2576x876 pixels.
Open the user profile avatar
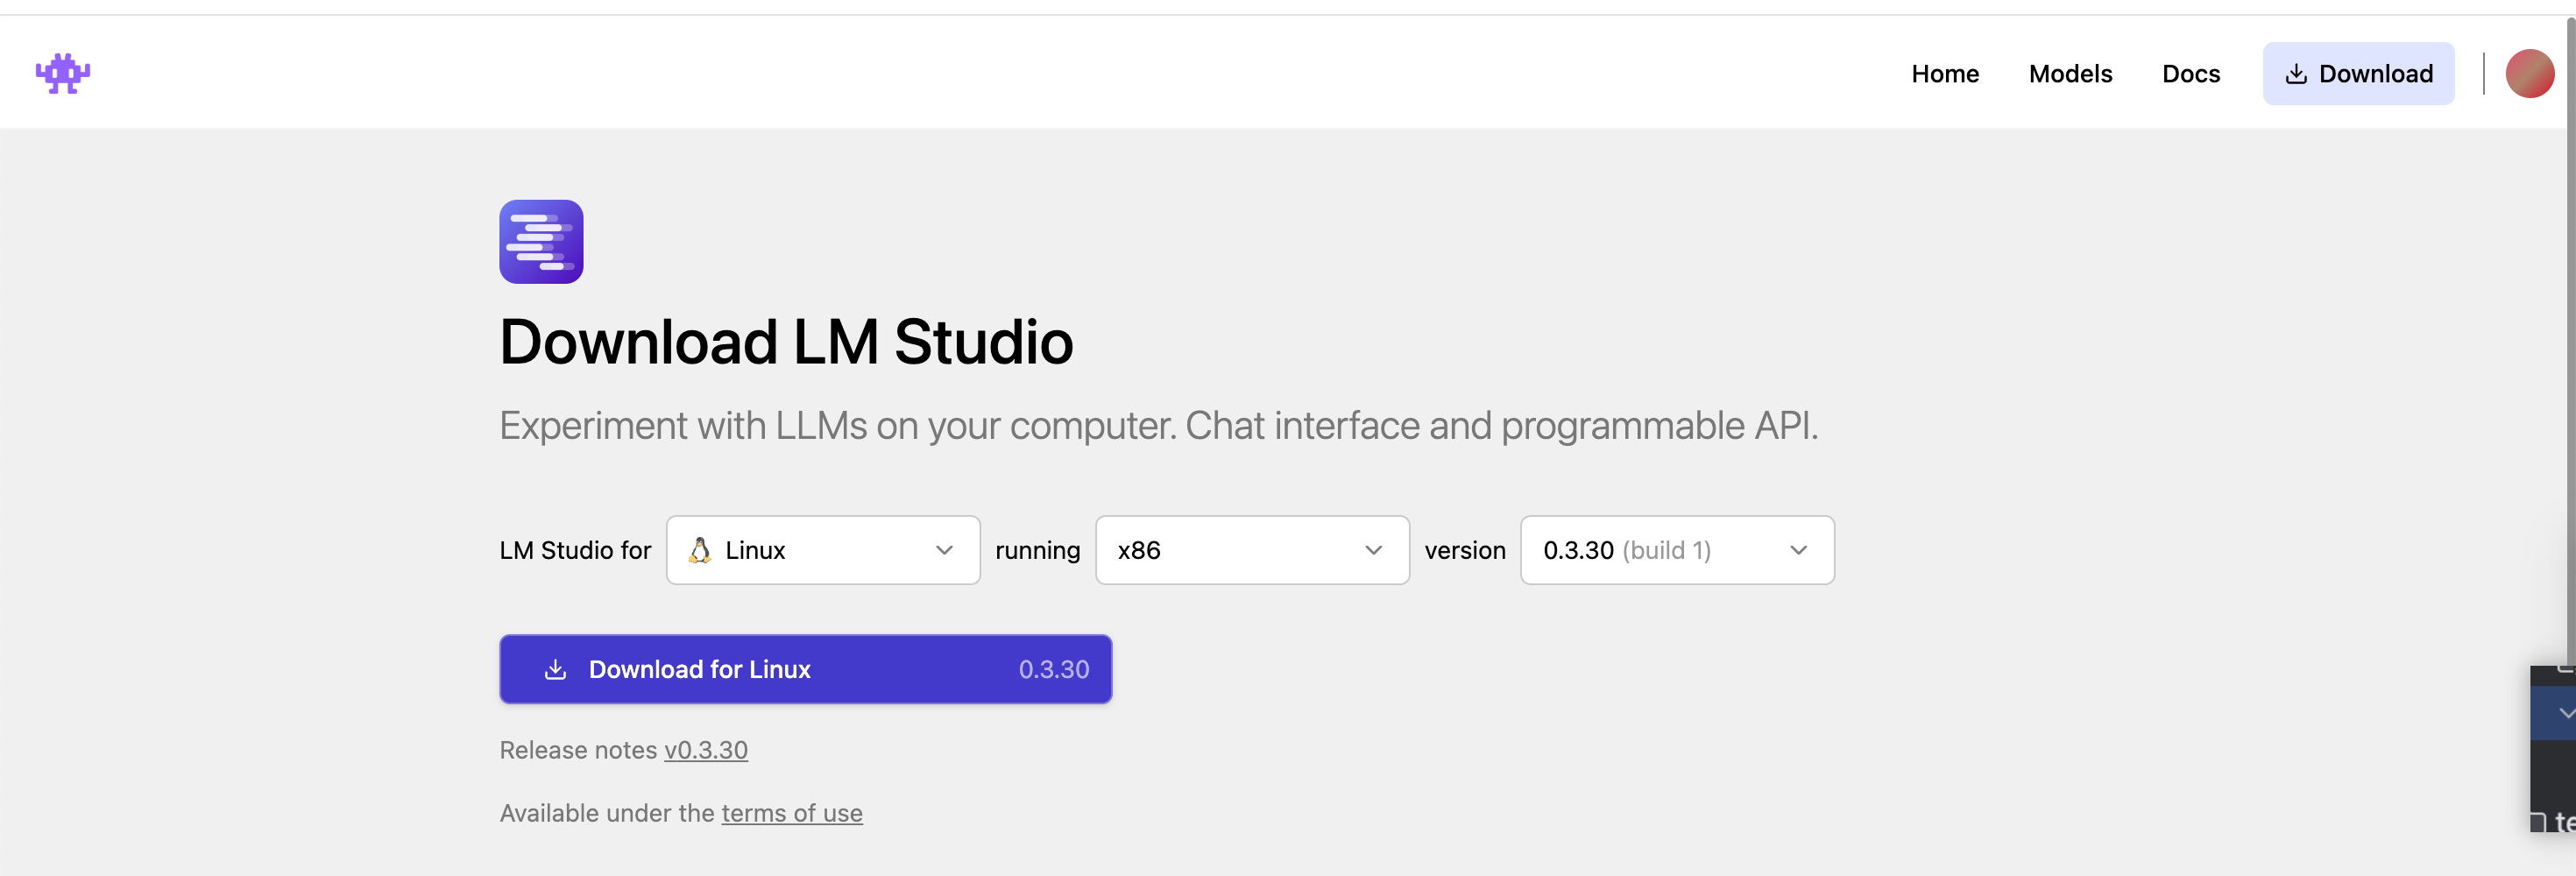coord(2529,74)
